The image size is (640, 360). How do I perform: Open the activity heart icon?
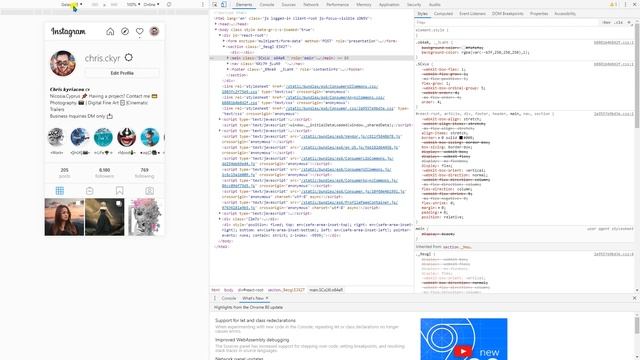[x=140, y=31]
